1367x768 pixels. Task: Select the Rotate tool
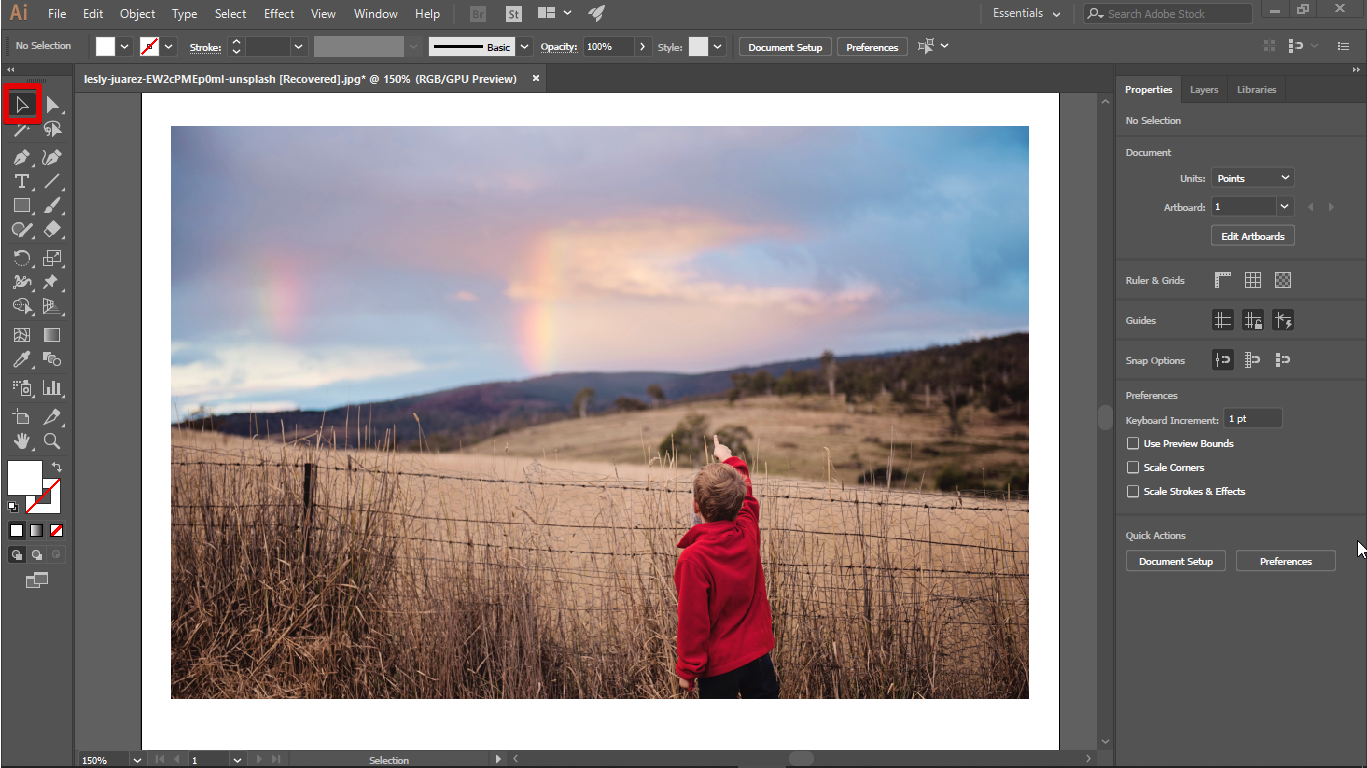click(20, 258)
